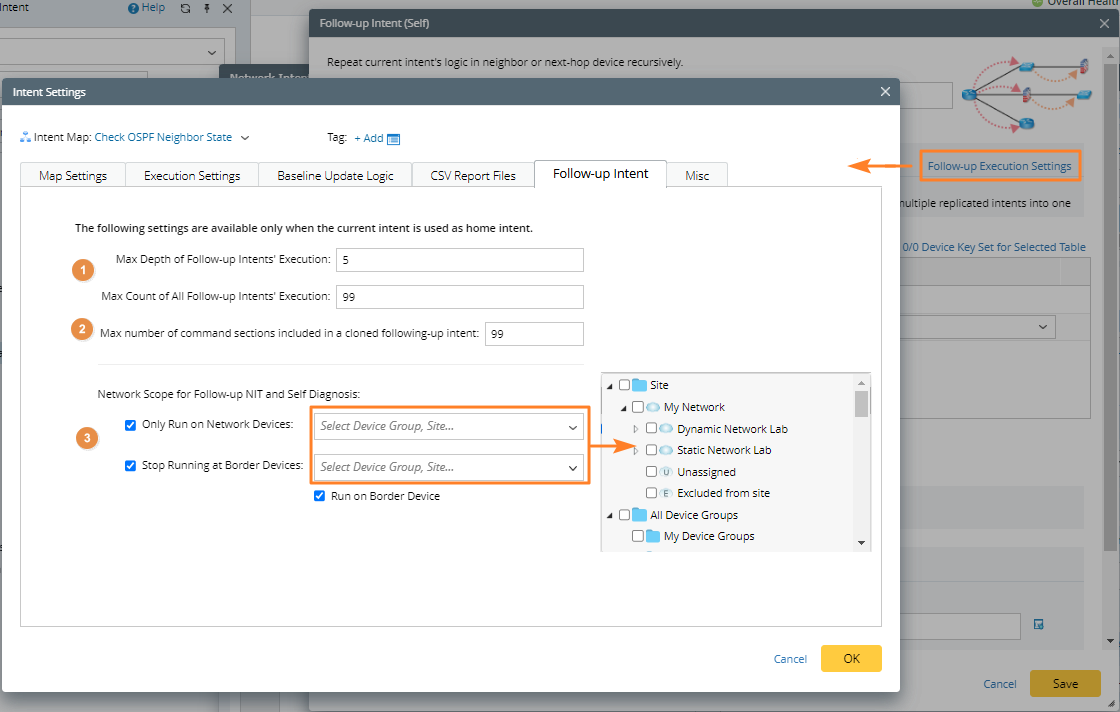Uncheck Run on Border Device
Viewport: 1120px width, 712px height.
pos(320,496)
